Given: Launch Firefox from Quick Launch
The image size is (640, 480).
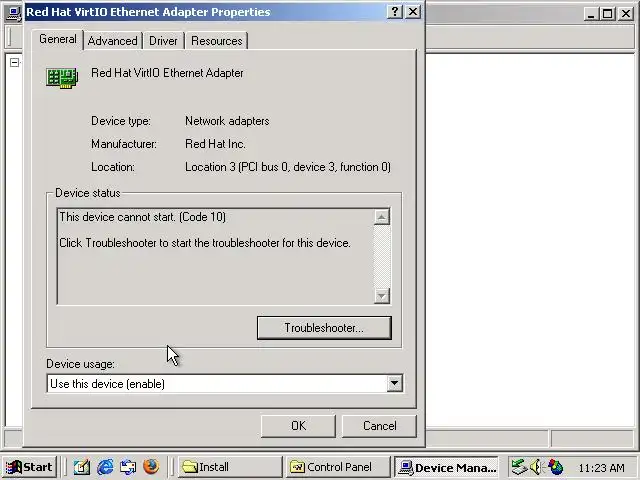Looking at the screenshot, I should pos(151,467).
